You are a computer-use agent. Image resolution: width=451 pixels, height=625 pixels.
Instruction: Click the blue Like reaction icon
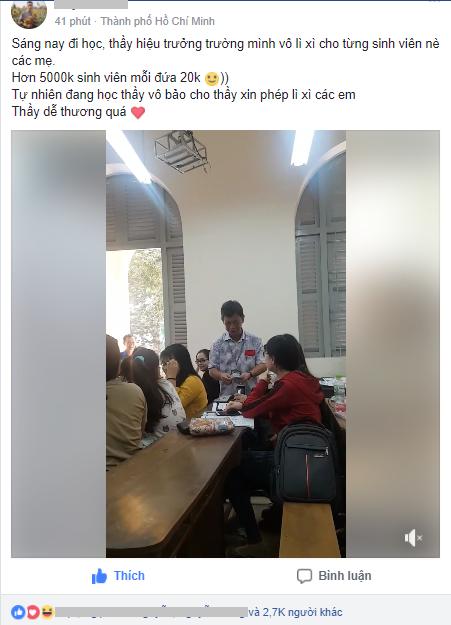[18, 612]
